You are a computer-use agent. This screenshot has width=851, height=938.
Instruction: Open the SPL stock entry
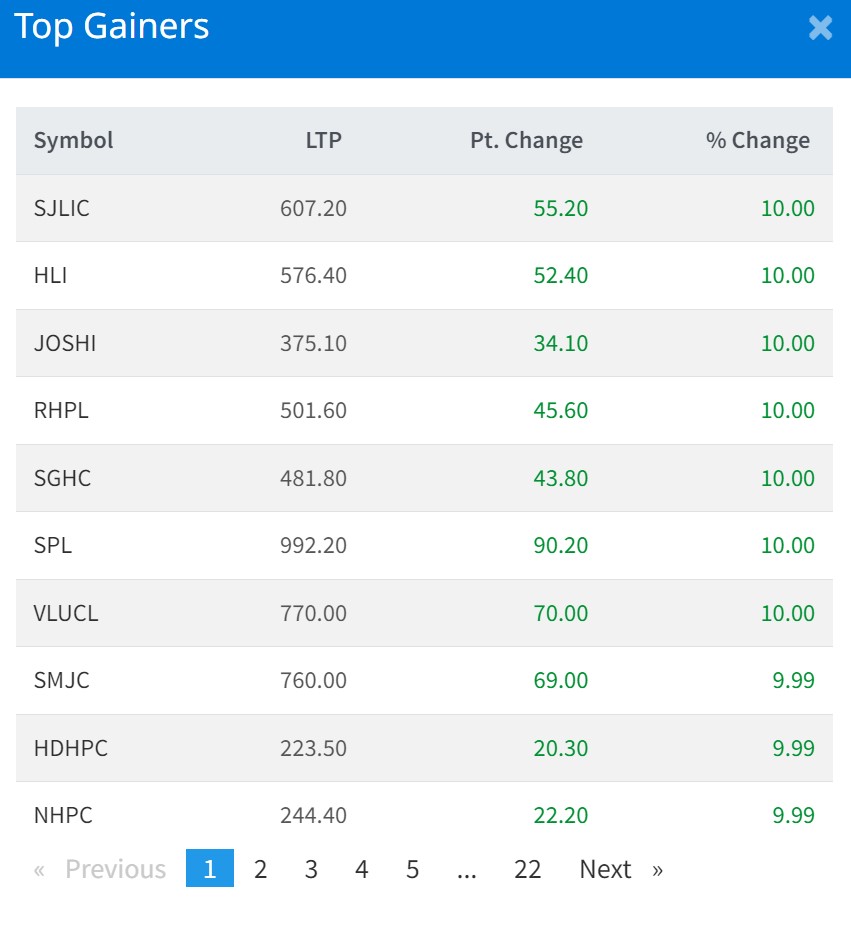pos(53,545)
